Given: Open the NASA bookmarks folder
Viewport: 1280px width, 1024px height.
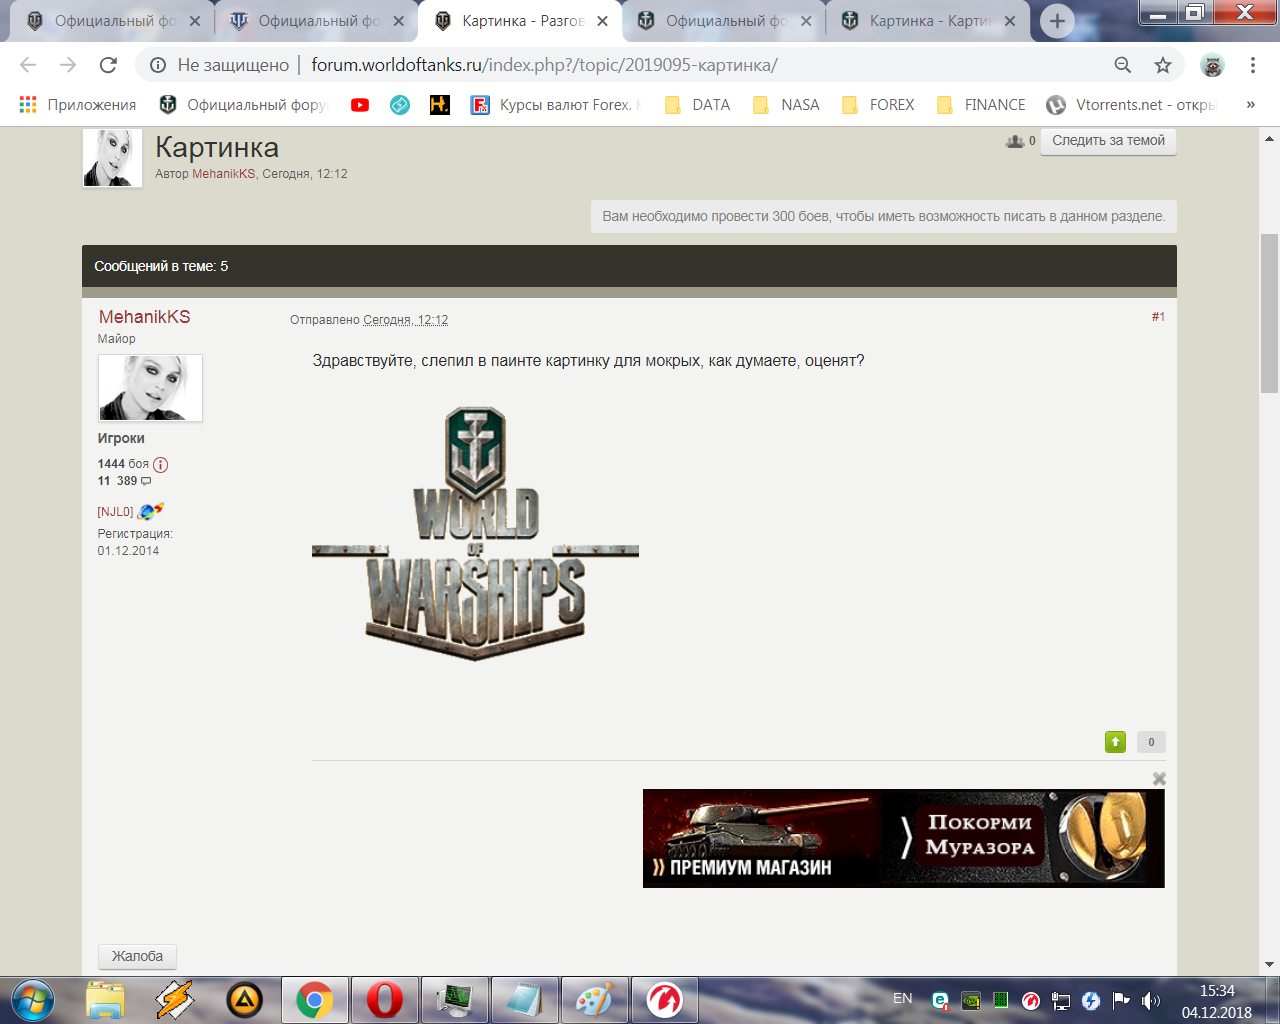Looking at the screenshot, I should (x=787, y=105).
